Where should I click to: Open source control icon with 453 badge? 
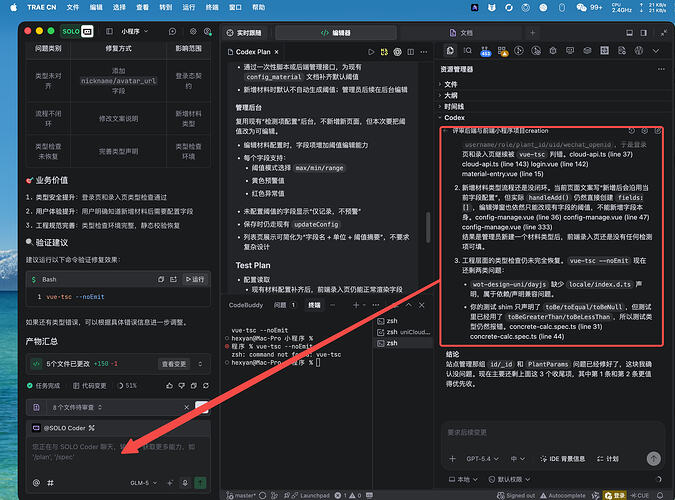click(x=485, y=51)
